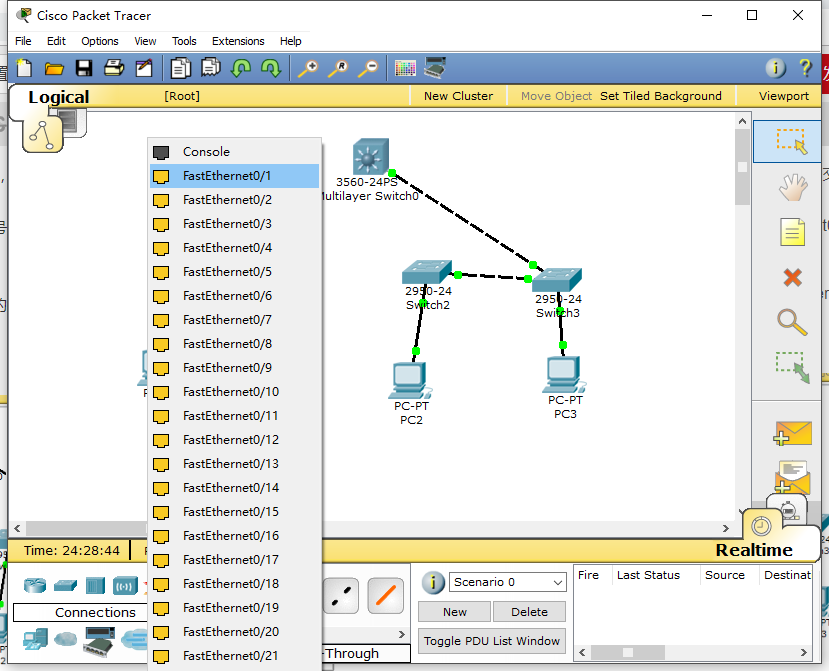The width and height of the screenshot is (829, 671).
Task: Click Set Tiled Background
Action: pos(660,96)
